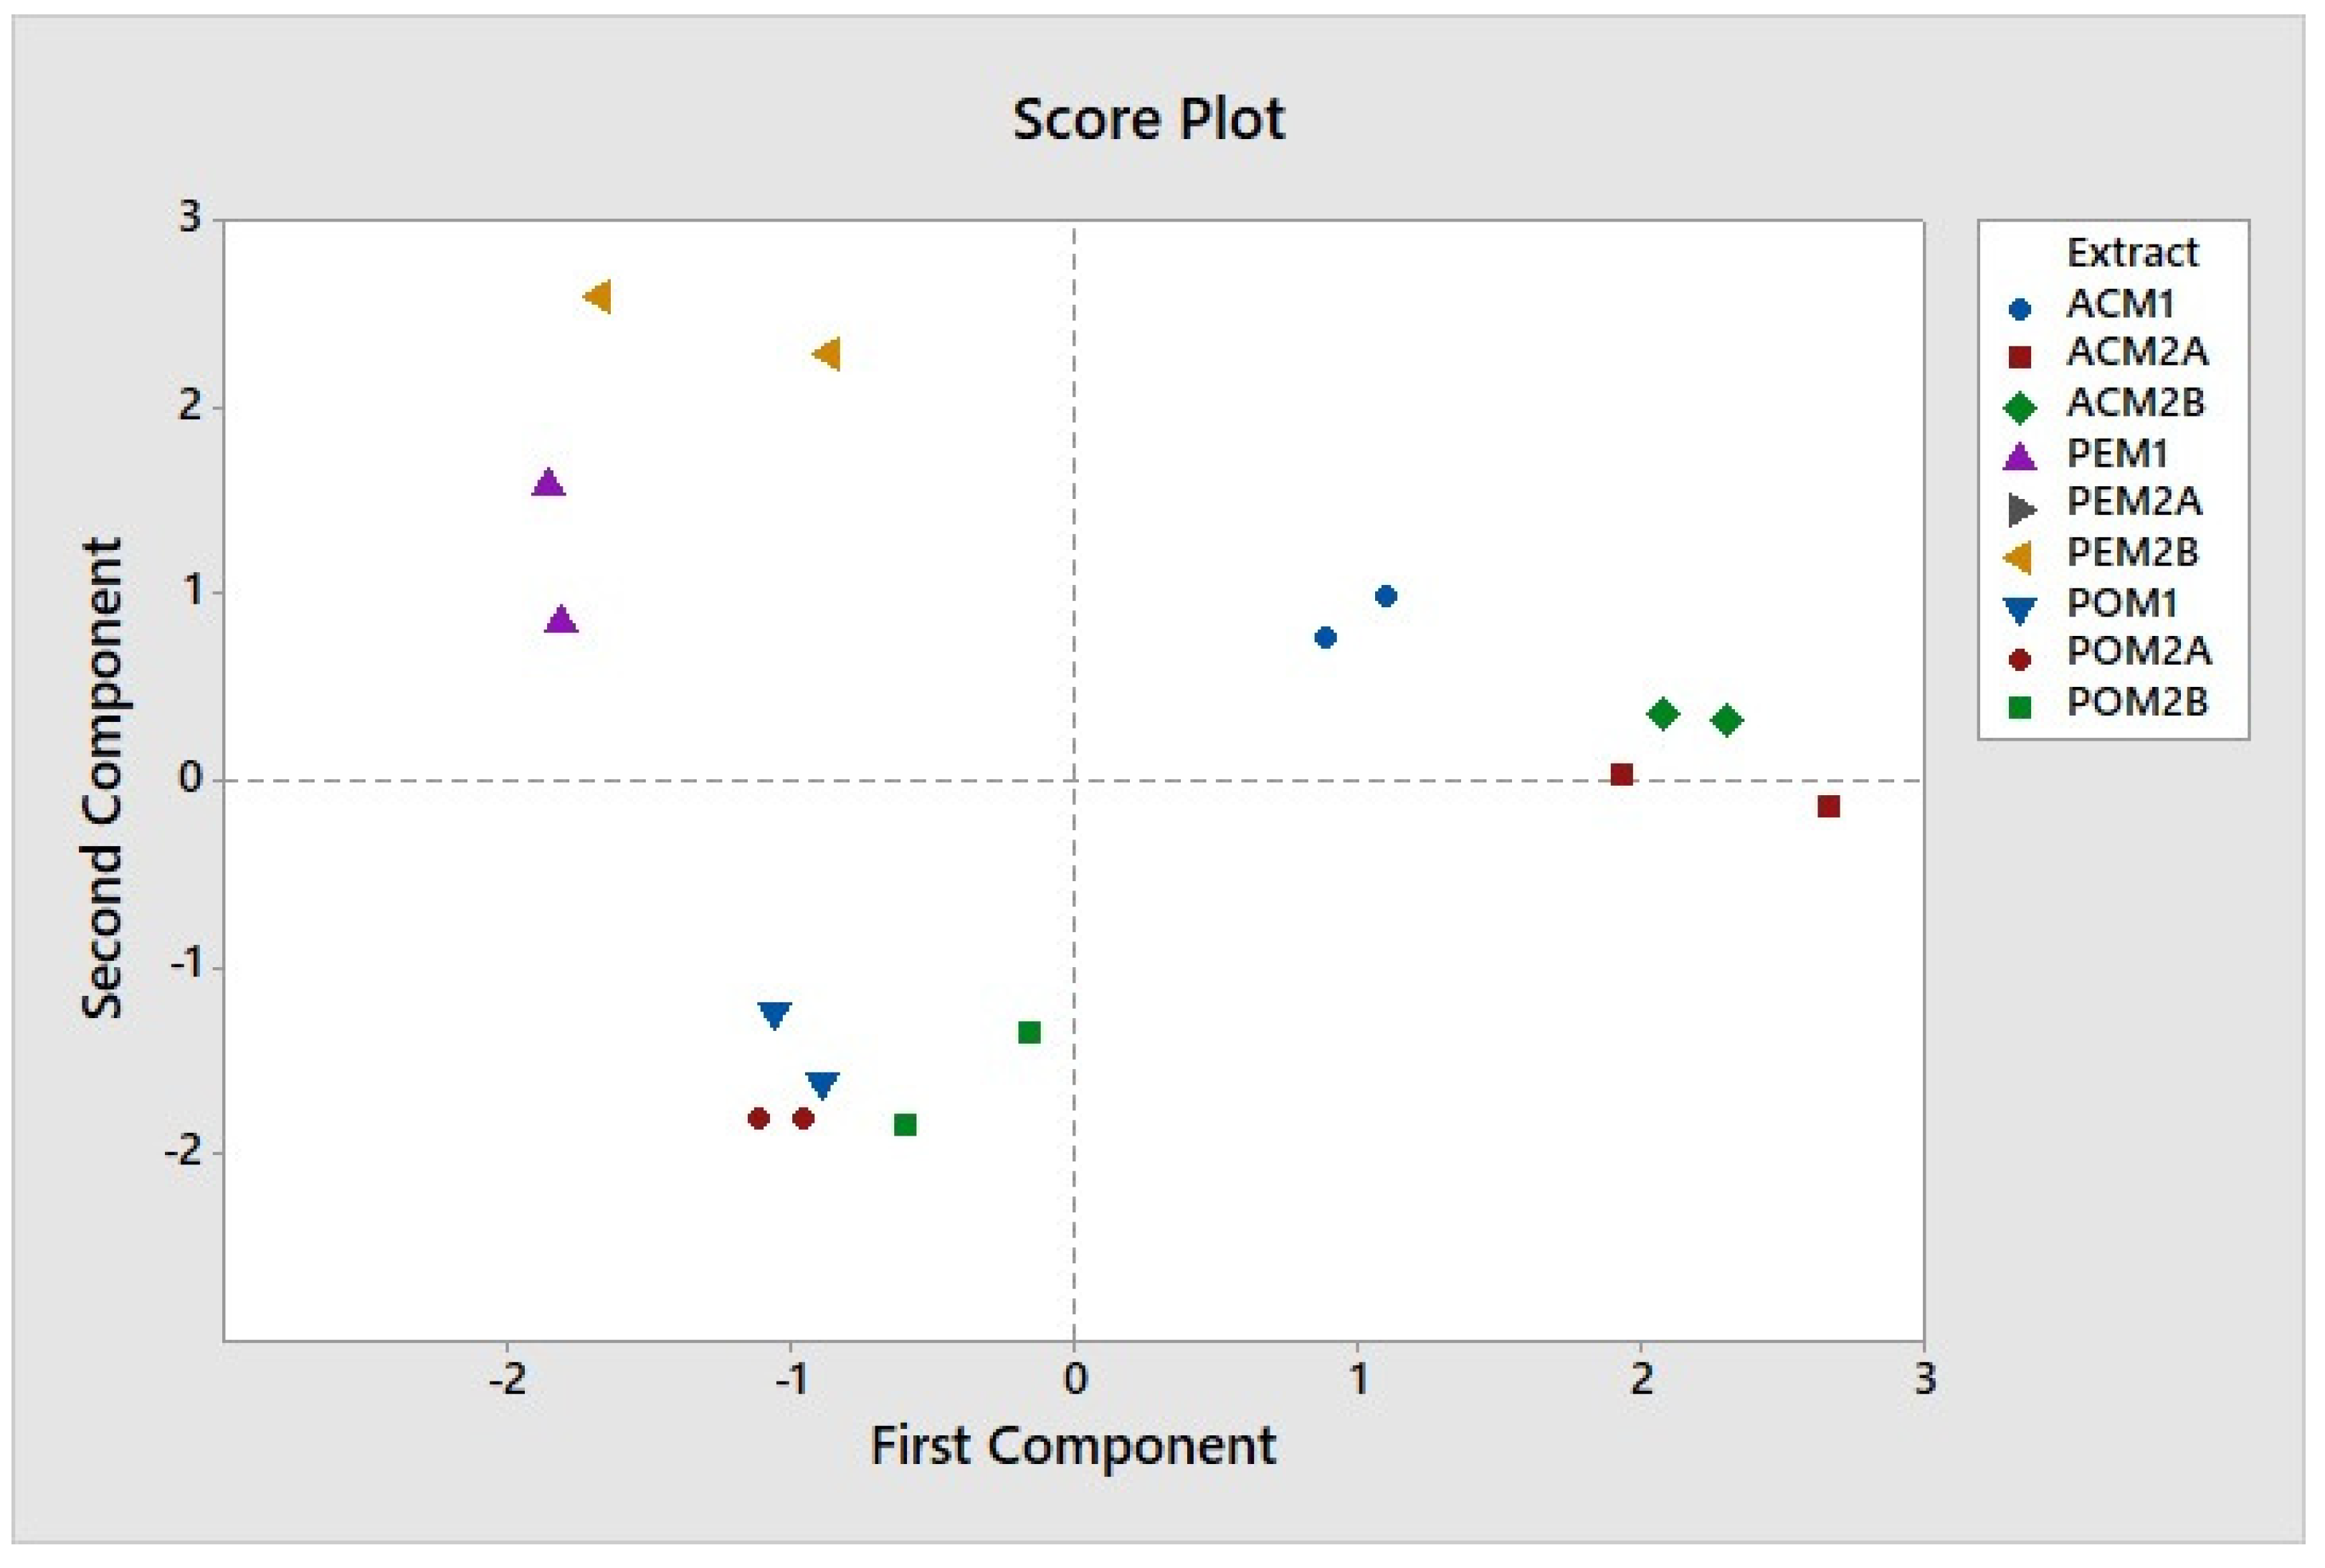Click the rightmost red ACM2A square data point
2325x1568 pixels.
point(1828,806)
